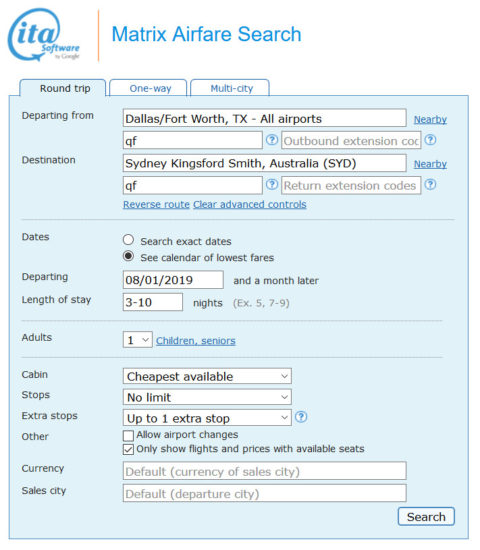Open Nearby link for Departing from airport
The height and width of the screenshot is (550, 480).
click(x=430, y=120)
